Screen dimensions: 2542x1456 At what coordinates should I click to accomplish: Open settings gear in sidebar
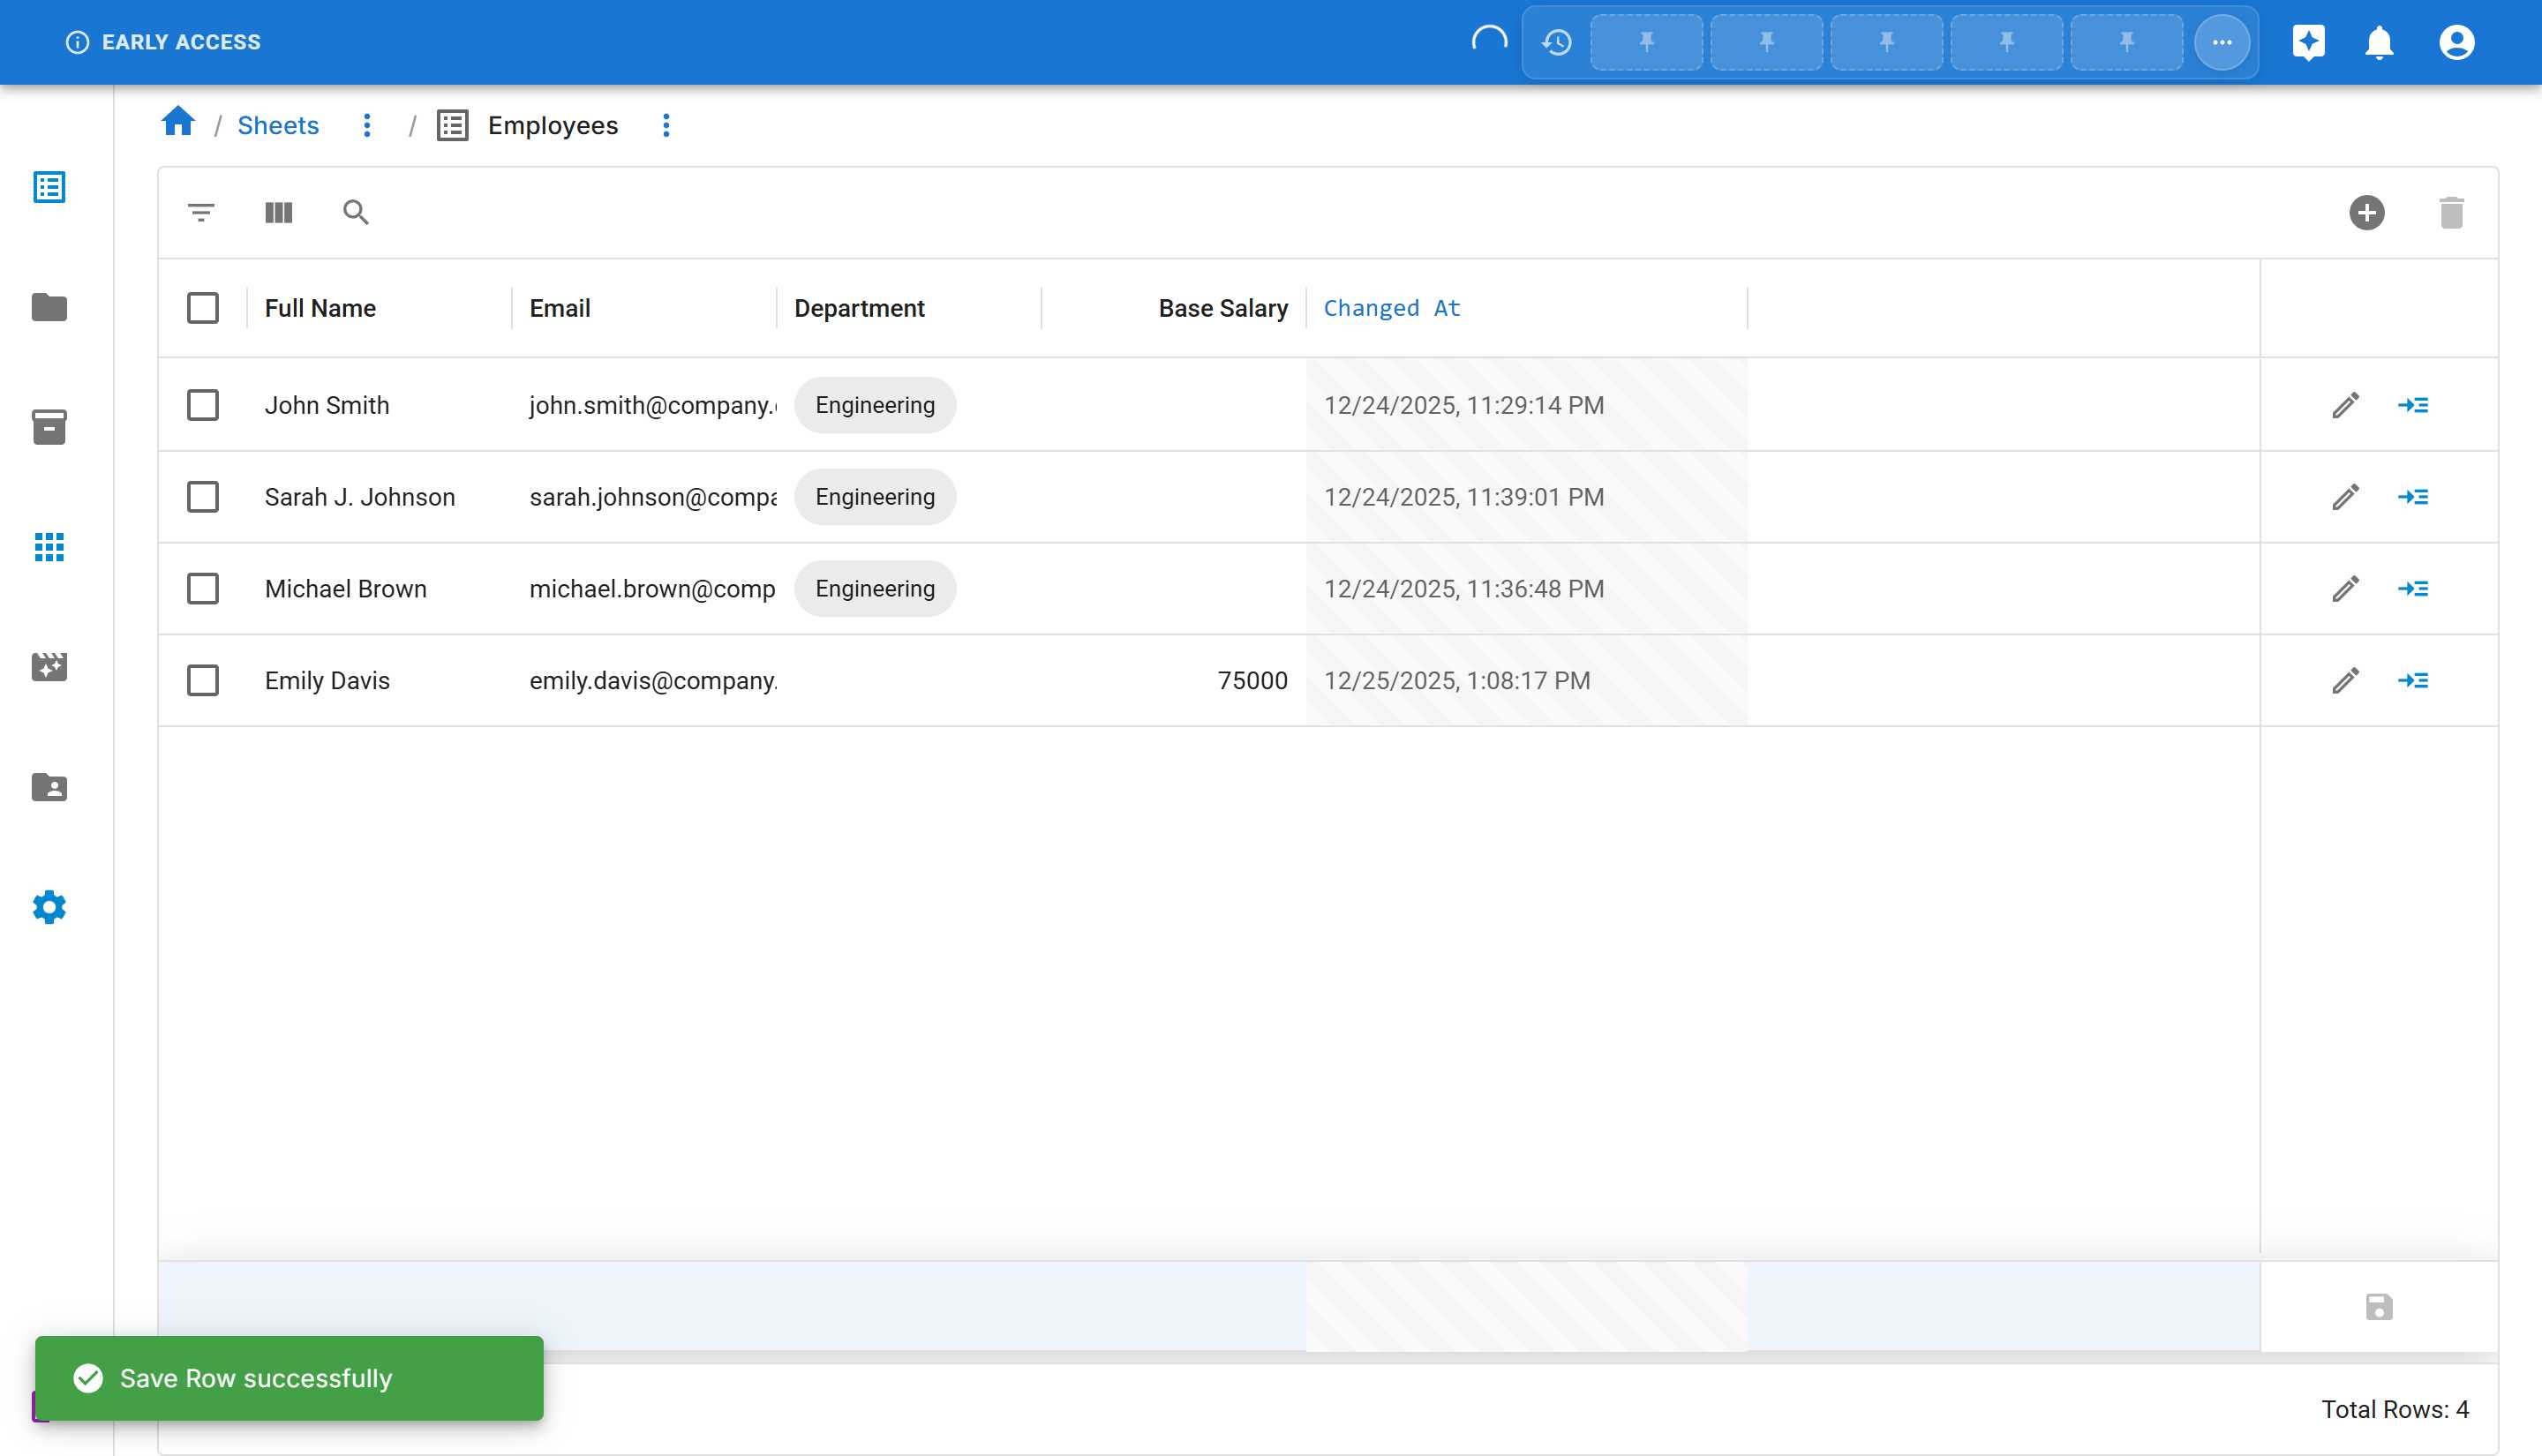pos(49,907)
